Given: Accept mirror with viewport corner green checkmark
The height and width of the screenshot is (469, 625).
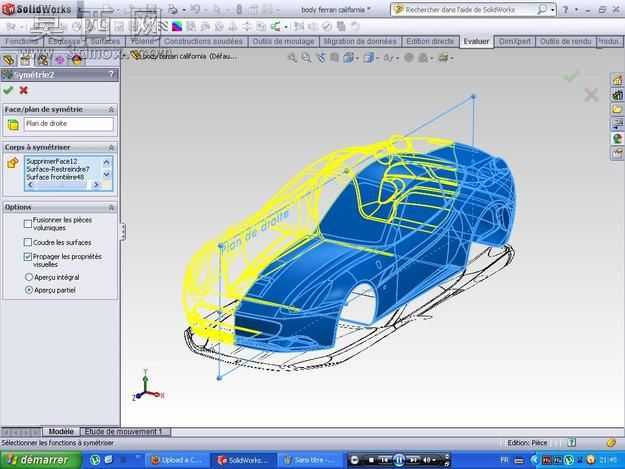Looking at the screenshot, I should point(570,76).
